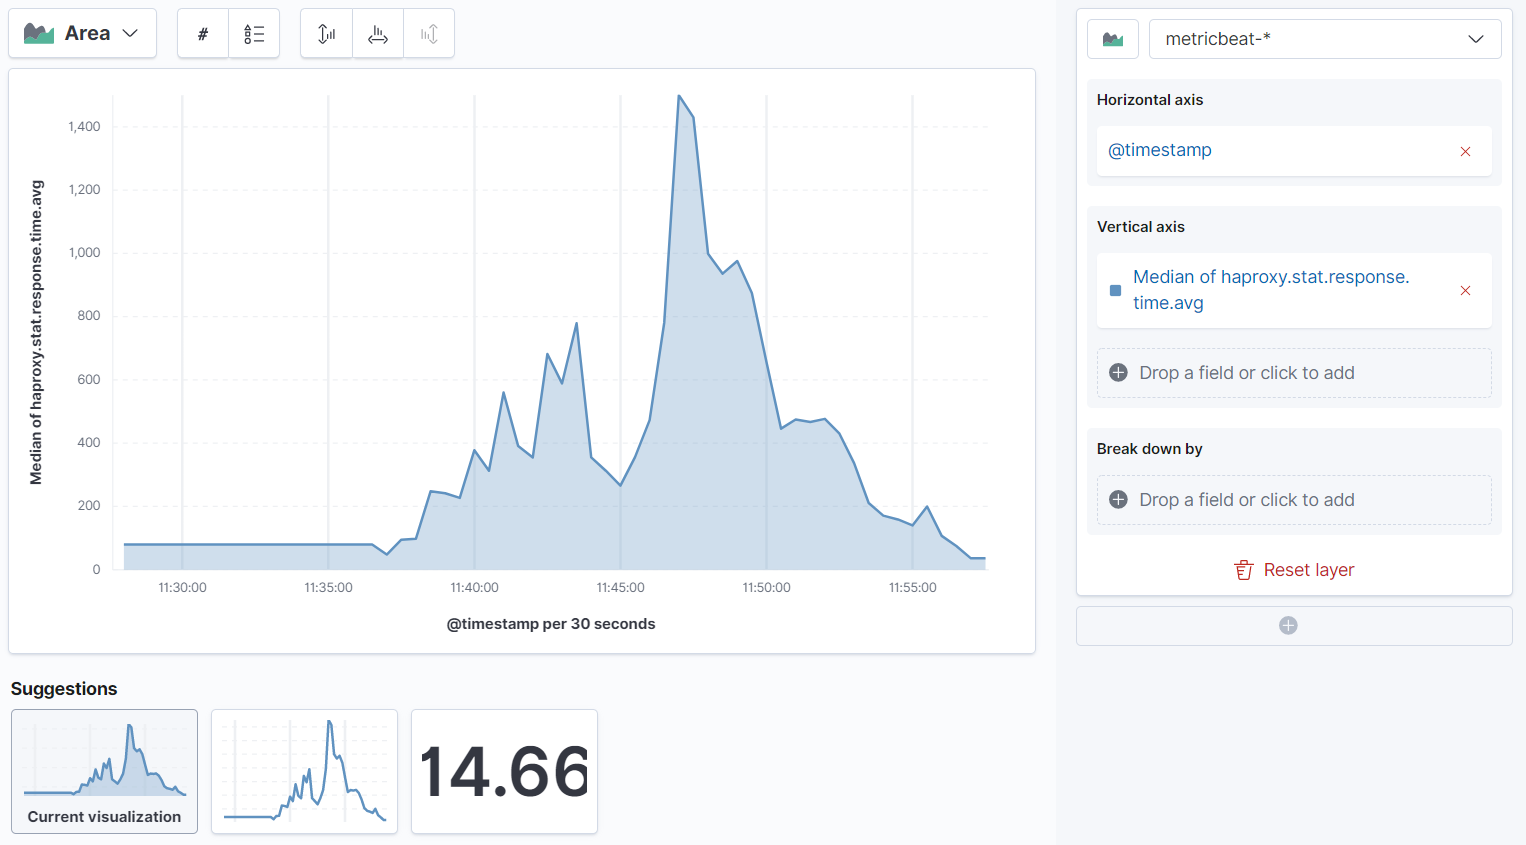This screenshot has height=845, width=1526.
Task: Click the vertical axis Drop a field area
Action: (x=1294, y=372)
